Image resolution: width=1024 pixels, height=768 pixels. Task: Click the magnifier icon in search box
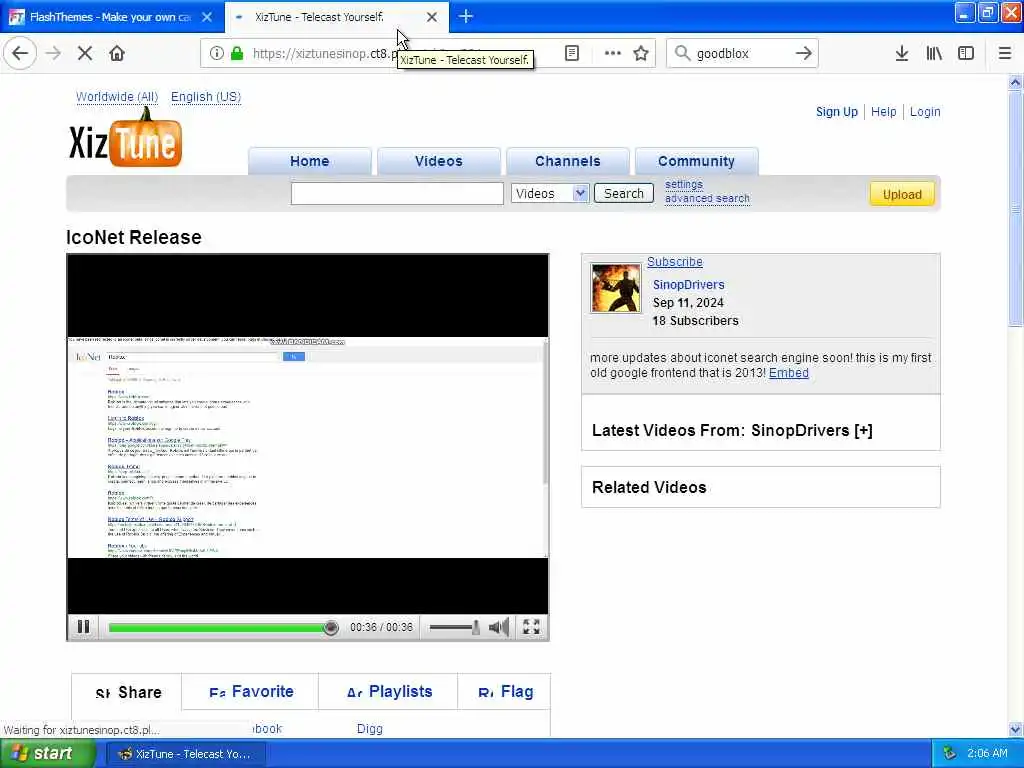(682, 54)
